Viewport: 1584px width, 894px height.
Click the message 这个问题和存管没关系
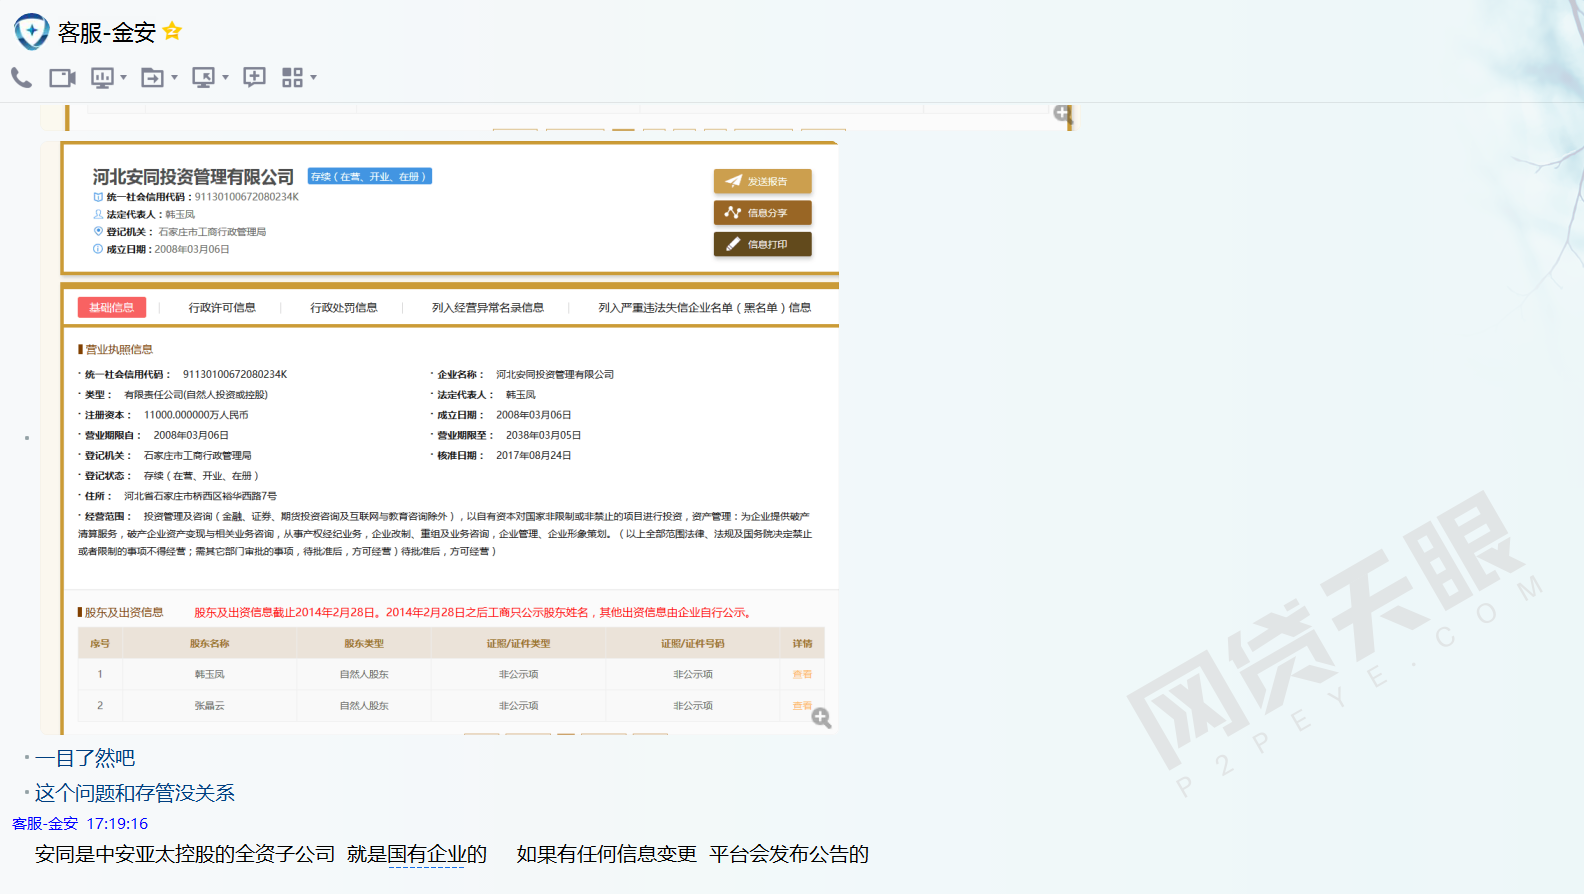(135, 793)
